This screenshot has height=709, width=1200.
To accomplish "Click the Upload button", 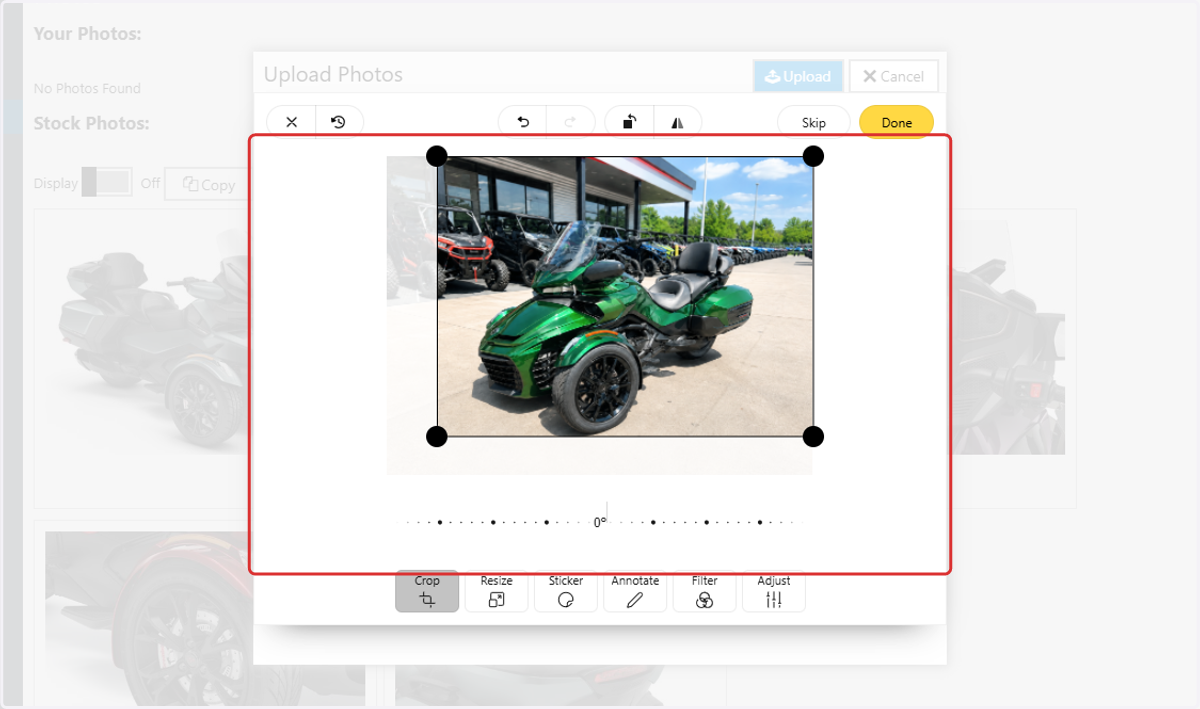I will coord(798,76).
